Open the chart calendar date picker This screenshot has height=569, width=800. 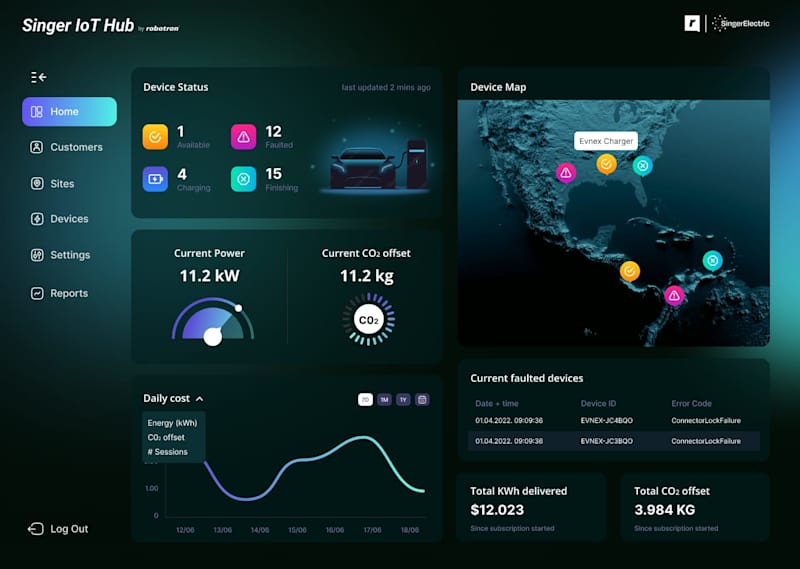tap(422, 400)
